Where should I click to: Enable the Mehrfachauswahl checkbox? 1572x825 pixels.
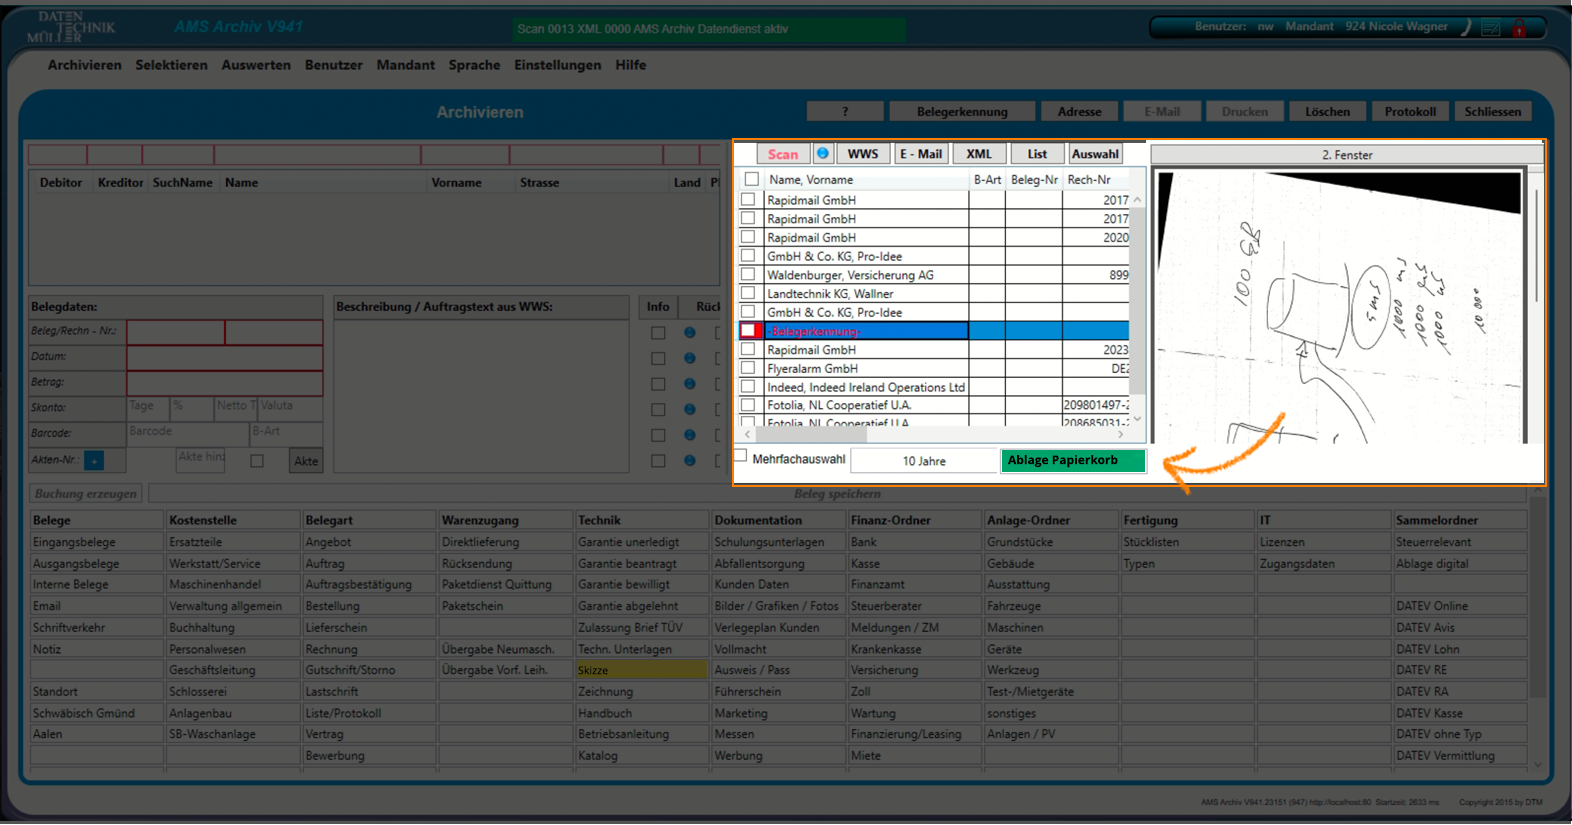point(741,456)
